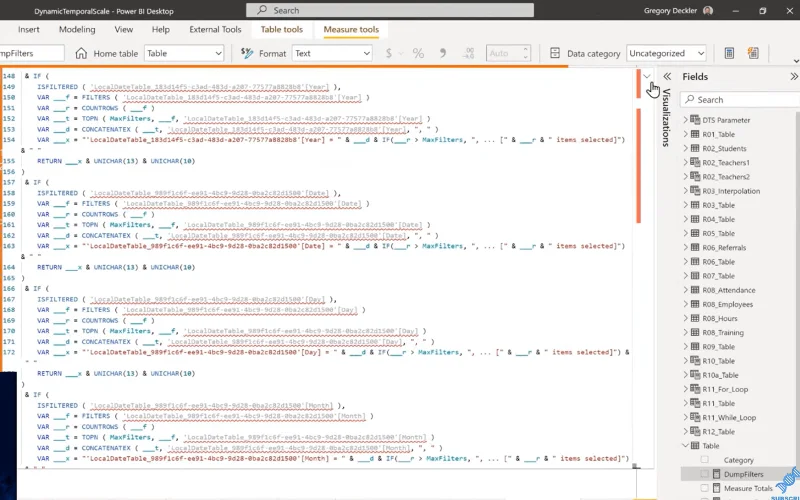The width and height of the screenshot is (800, 500).
Task: Click the DTS Parameter table icon
Action: pyautogui.click(x=695, y=120)
